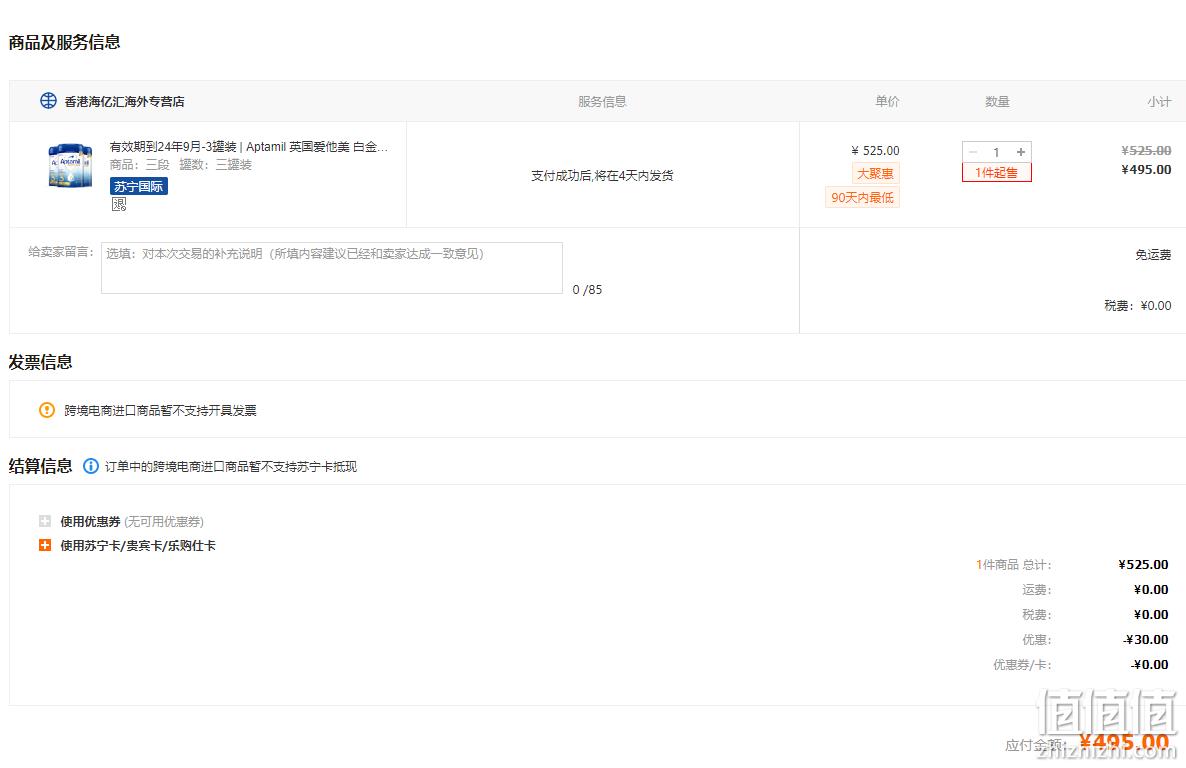The height and width of the screenshot is (768, 1186).
Task: Click the 1件起售 notice
Action: [x=997, y=173]
